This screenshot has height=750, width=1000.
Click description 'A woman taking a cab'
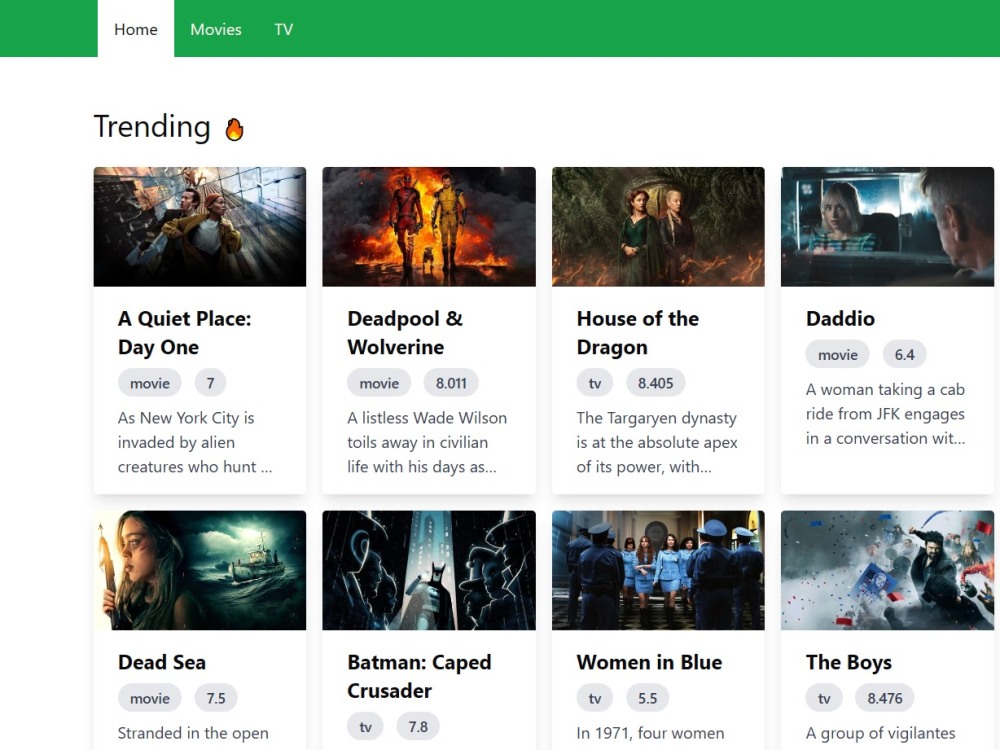point(885,413)
